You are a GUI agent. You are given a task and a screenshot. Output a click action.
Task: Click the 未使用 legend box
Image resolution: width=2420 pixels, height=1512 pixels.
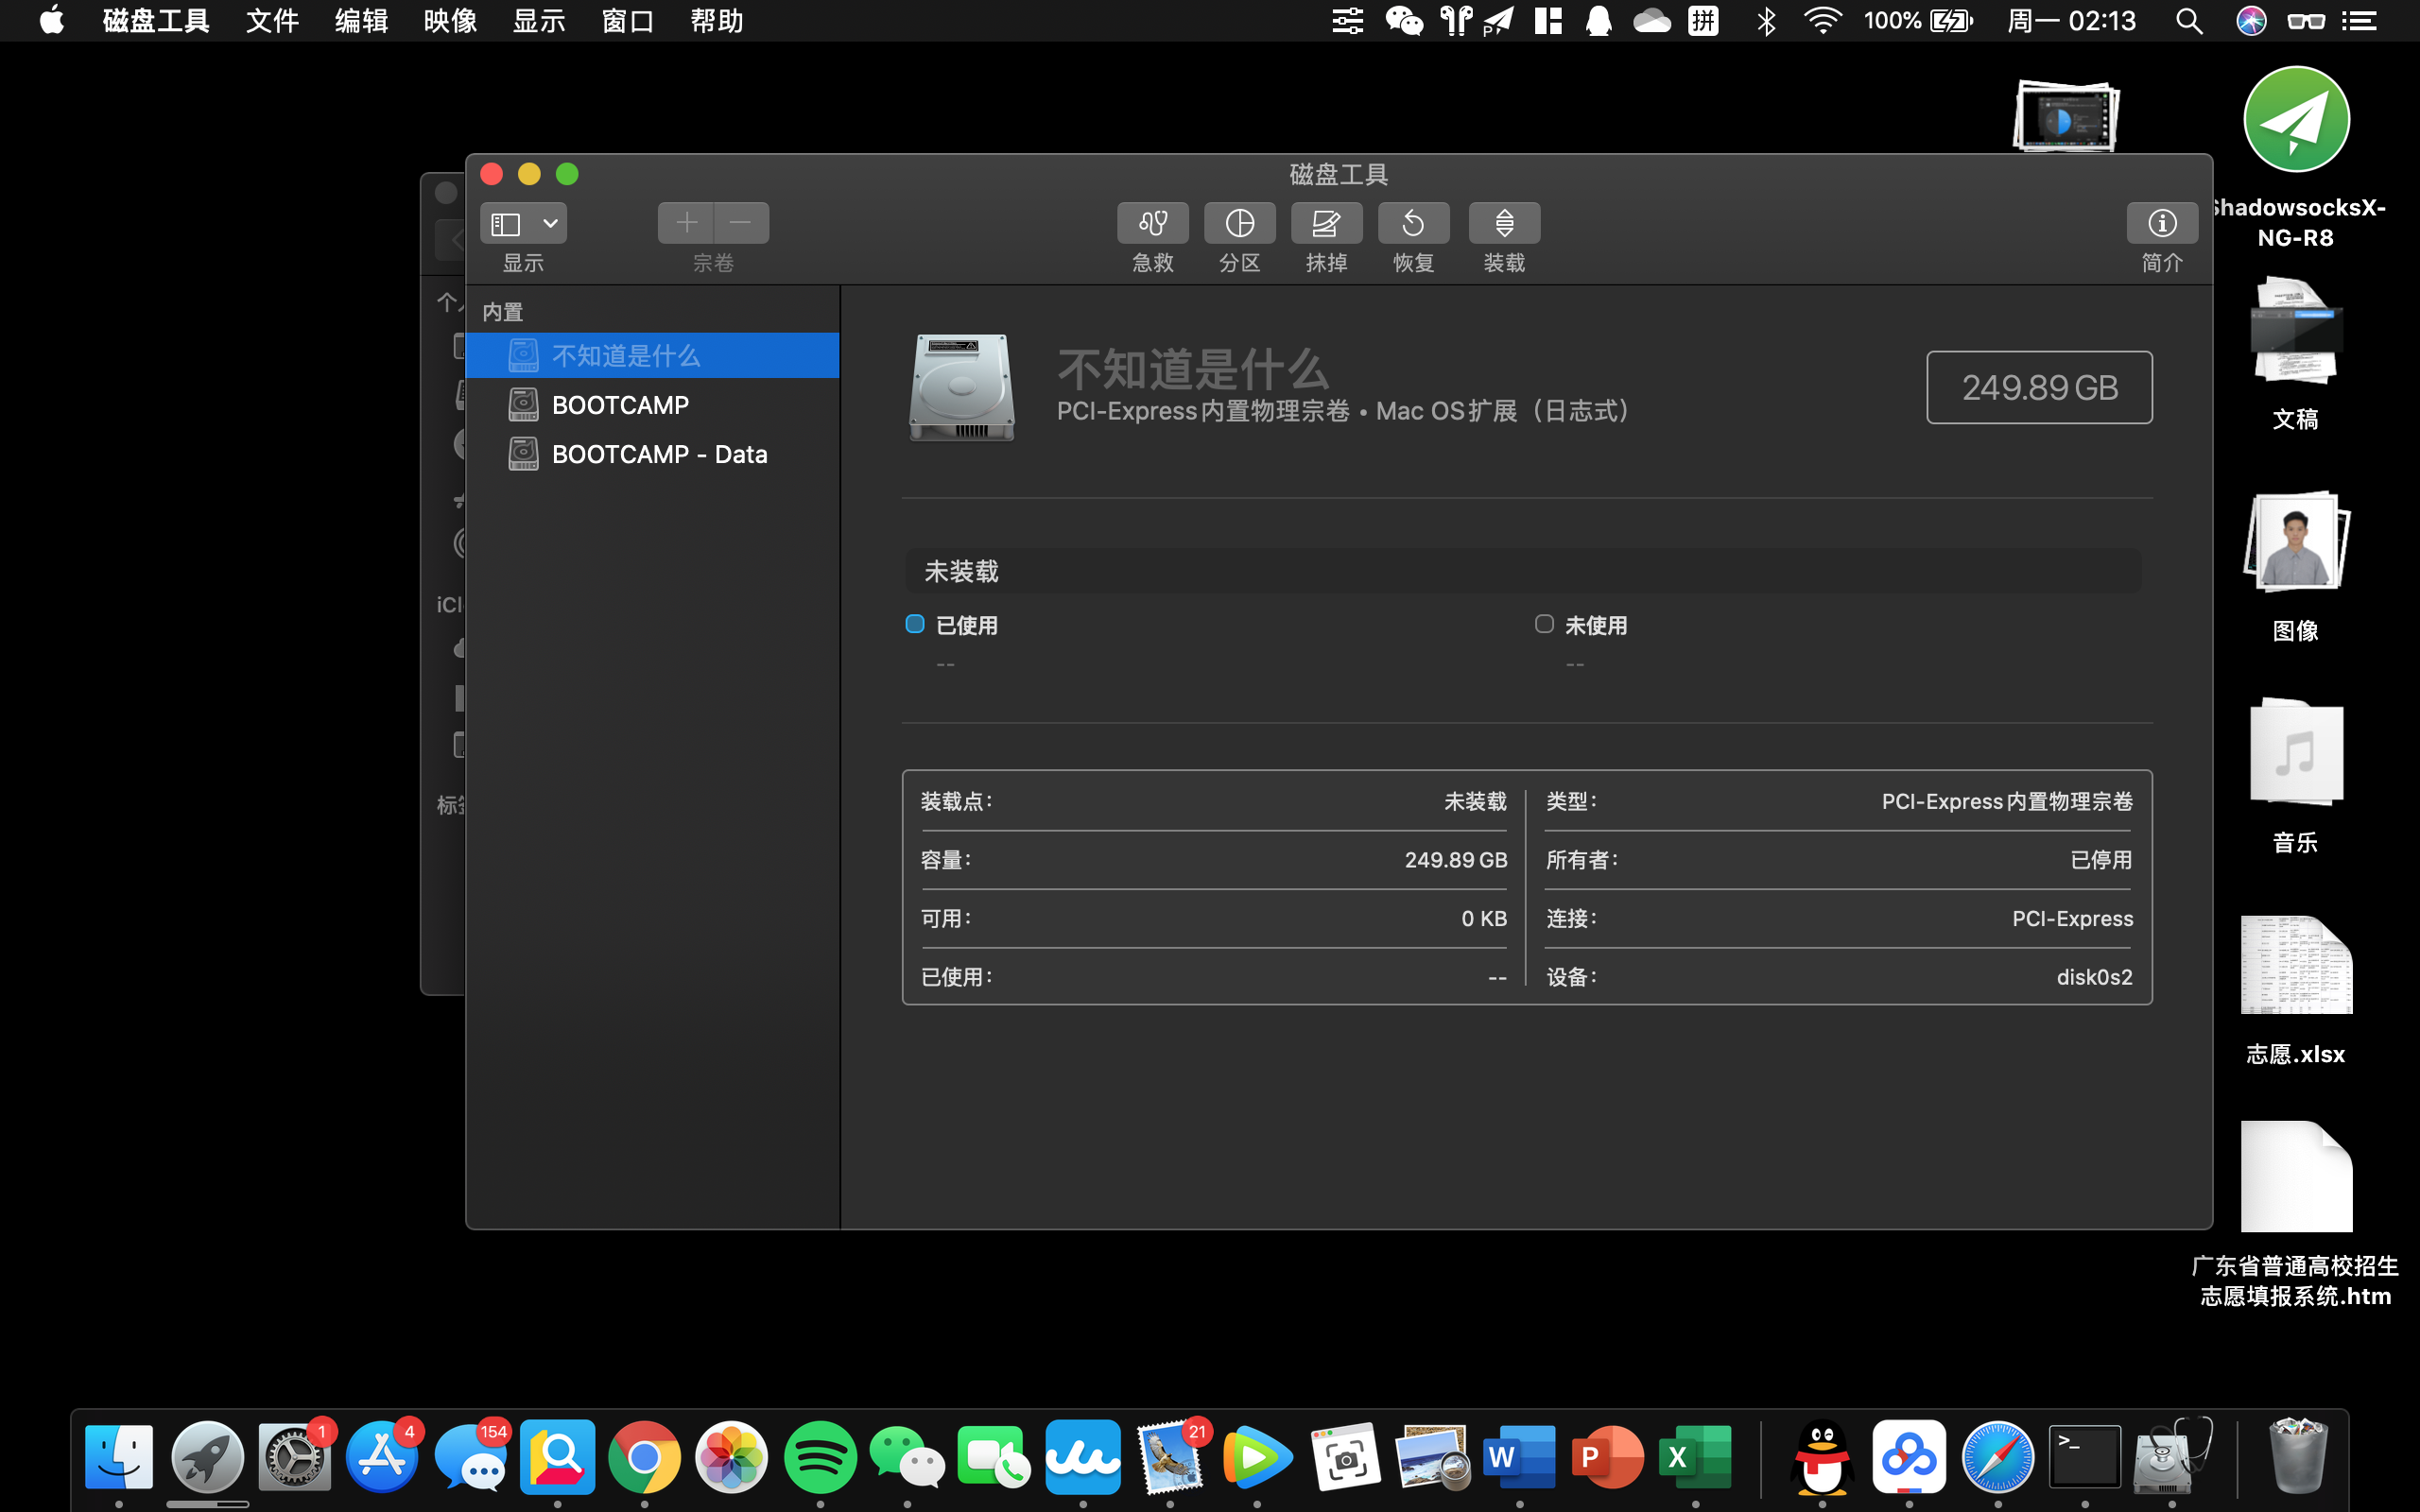coord(1544,624)
